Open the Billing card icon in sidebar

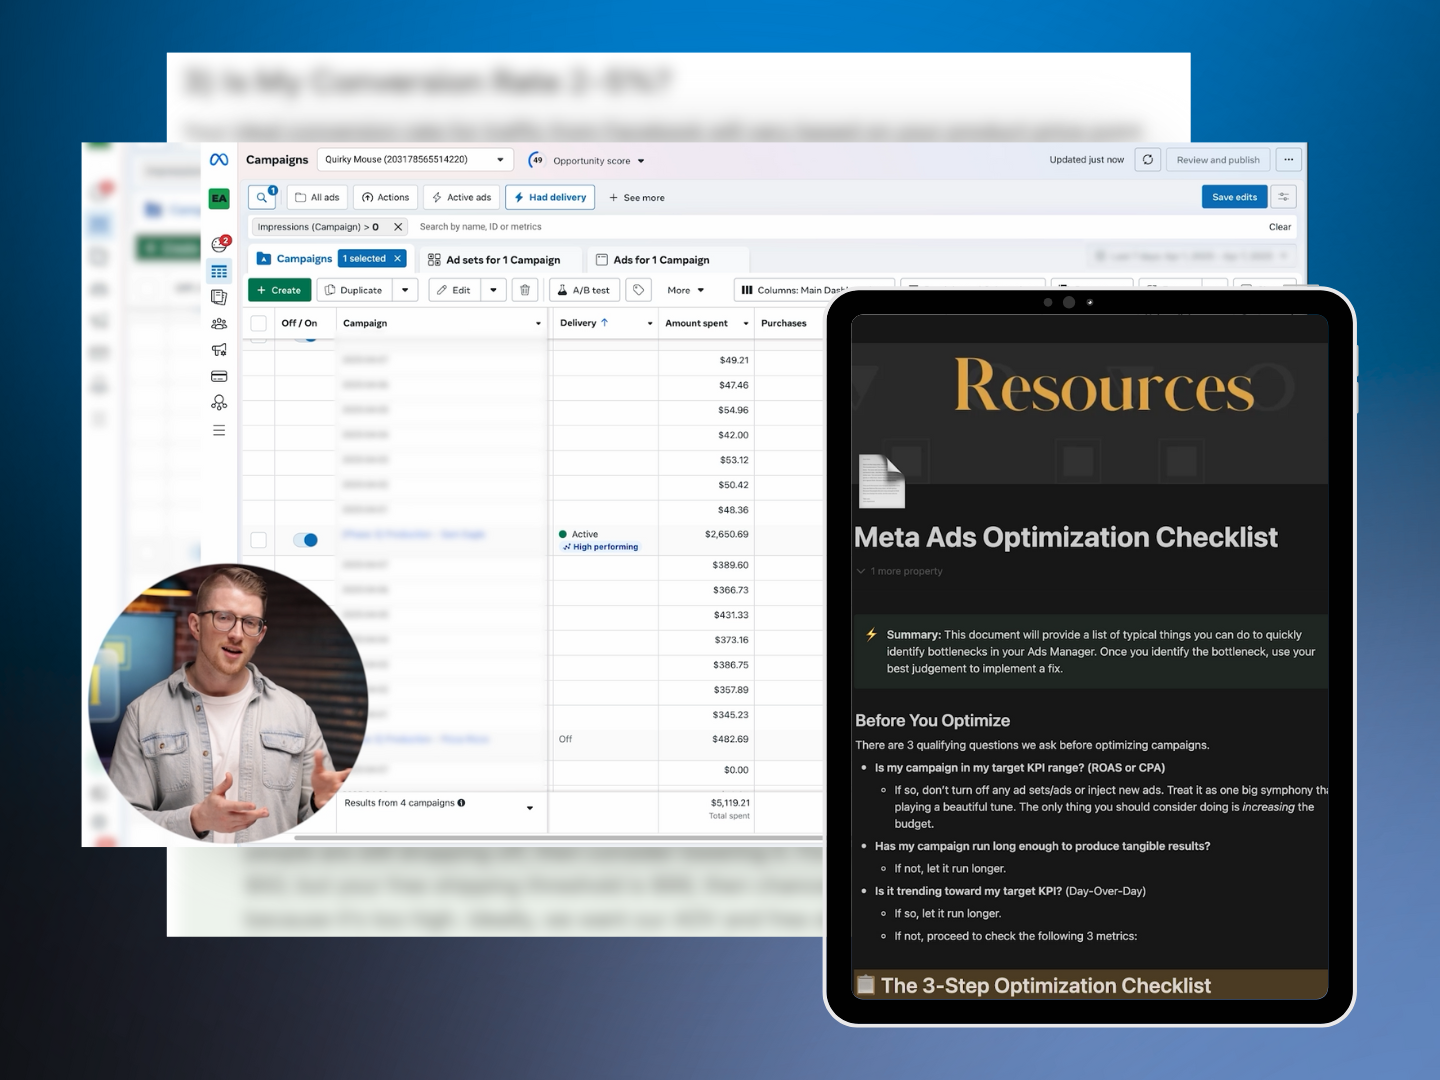pyautogui.click(x=219, y=377)
